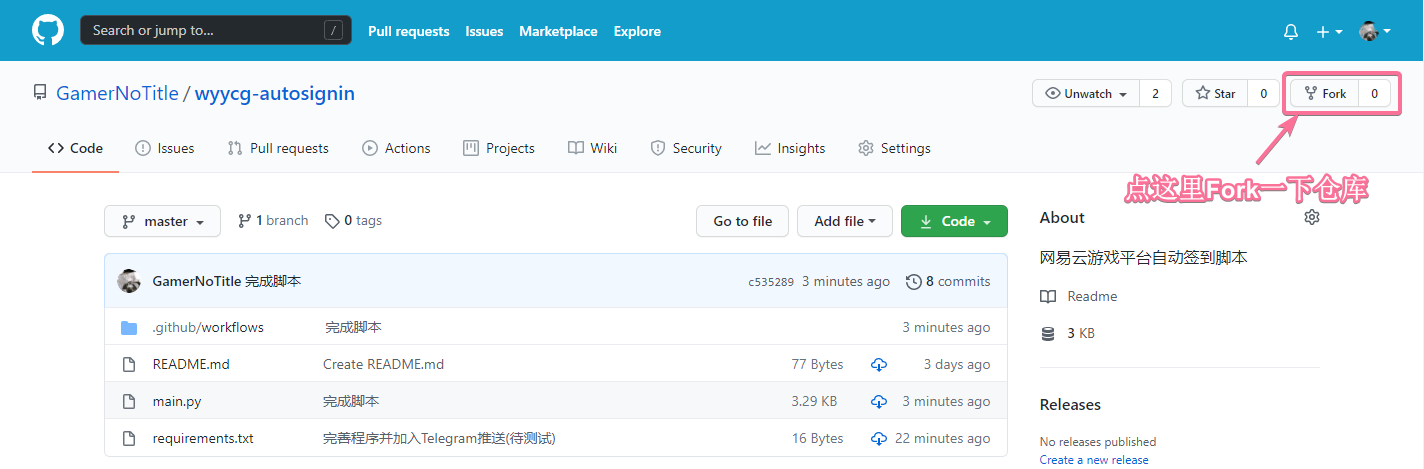Image resolution: width=1424 pixels, height=469 pixels.
Task: Click the Unwatch dropdown button
Action: pos(1086,93)
